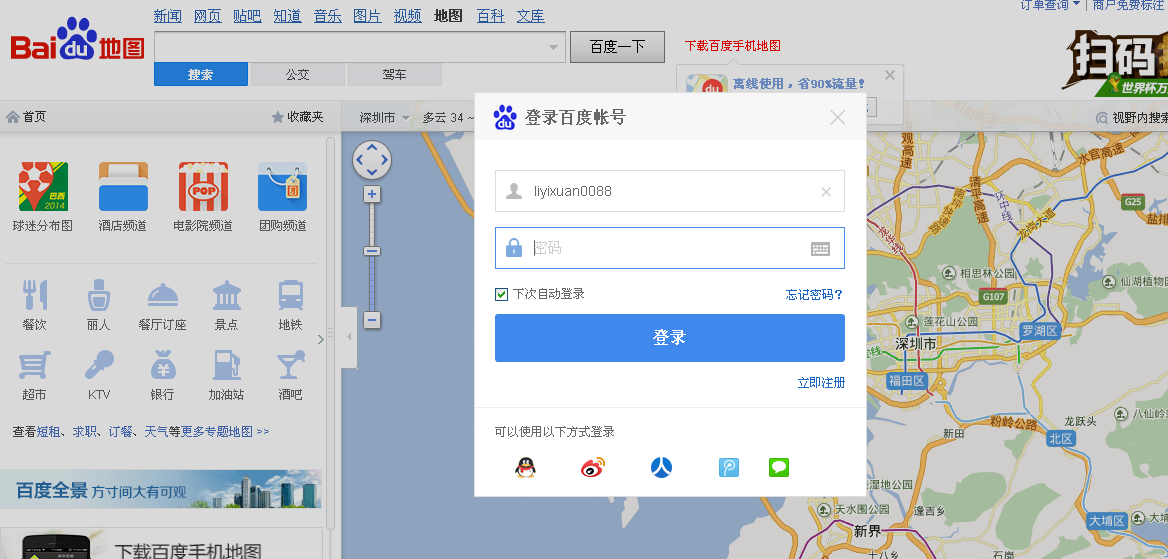The image size is (1168, 559).
Task: Open the on-screen keyboard in password field
Action: tap(820, 249)
